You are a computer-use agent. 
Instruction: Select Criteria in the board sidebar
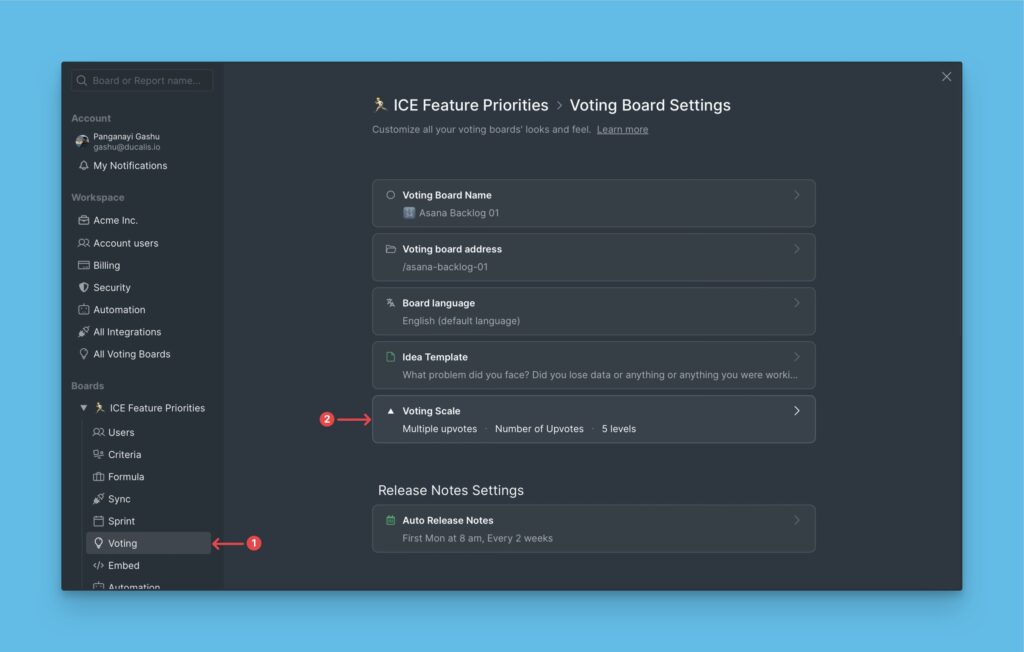[x=124, y=455]
